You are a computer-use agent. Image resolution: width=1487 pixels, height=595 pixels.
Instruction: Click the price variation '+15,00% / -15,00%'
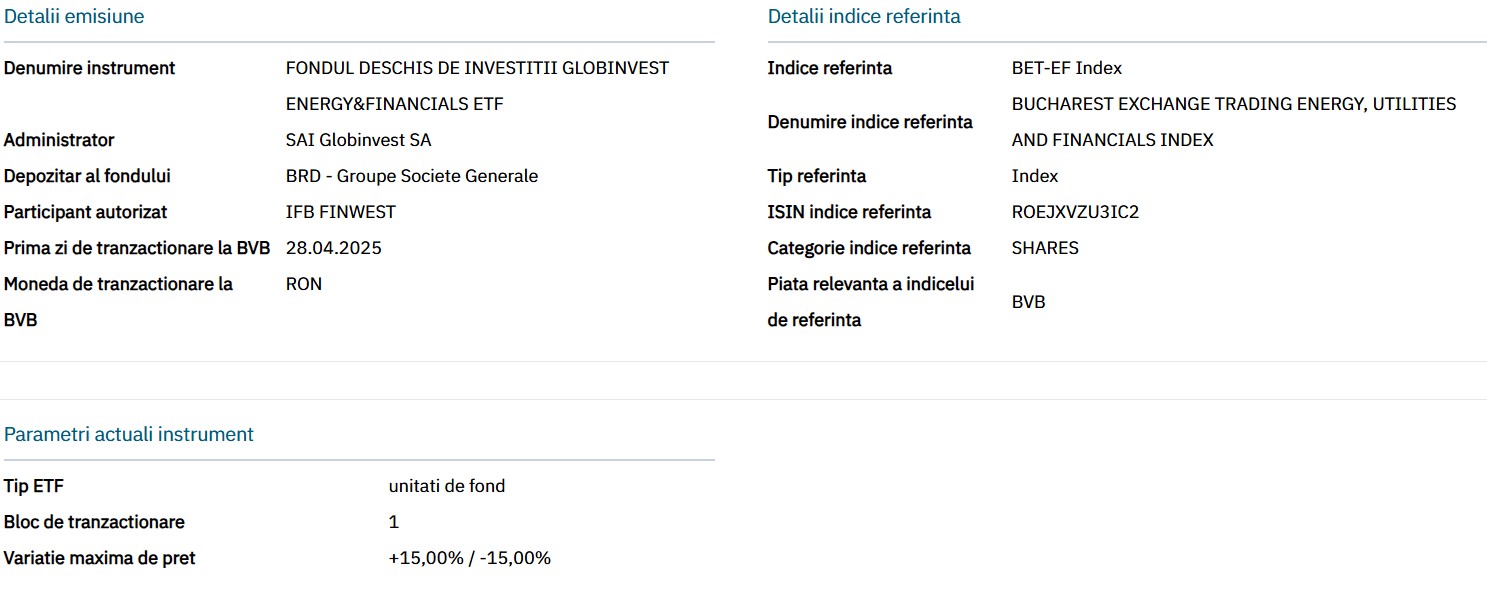[469, 559]
